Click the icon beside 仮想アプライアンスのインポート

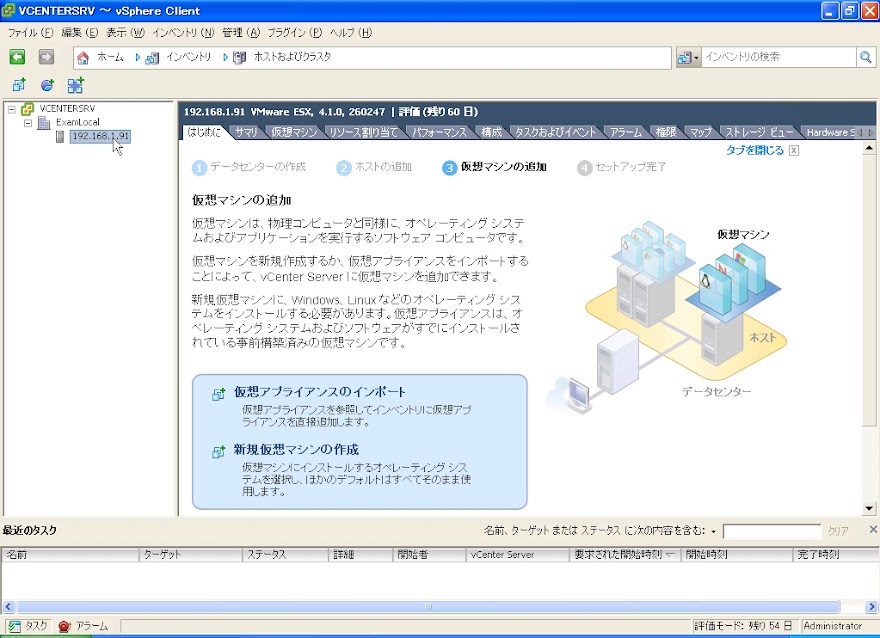[218, 394]
